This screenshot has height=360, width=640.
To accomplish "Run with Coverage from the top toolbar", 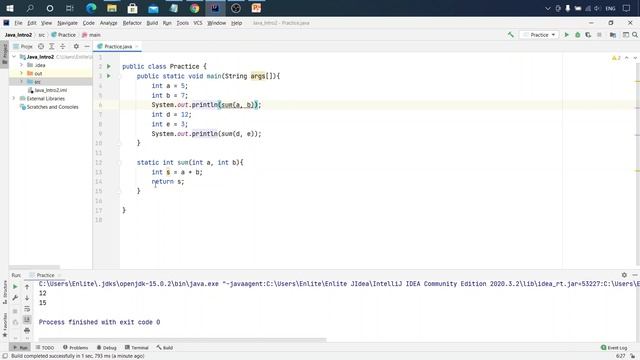I will click(588, 35).
